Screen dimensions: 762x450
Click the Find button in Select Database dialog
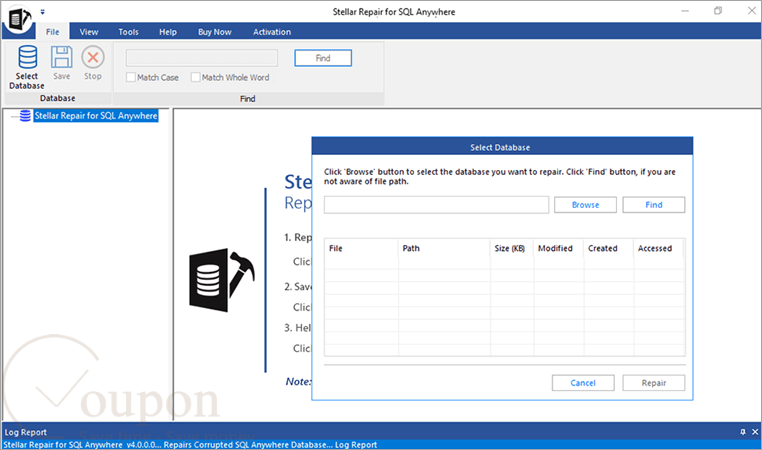(654, 205)
